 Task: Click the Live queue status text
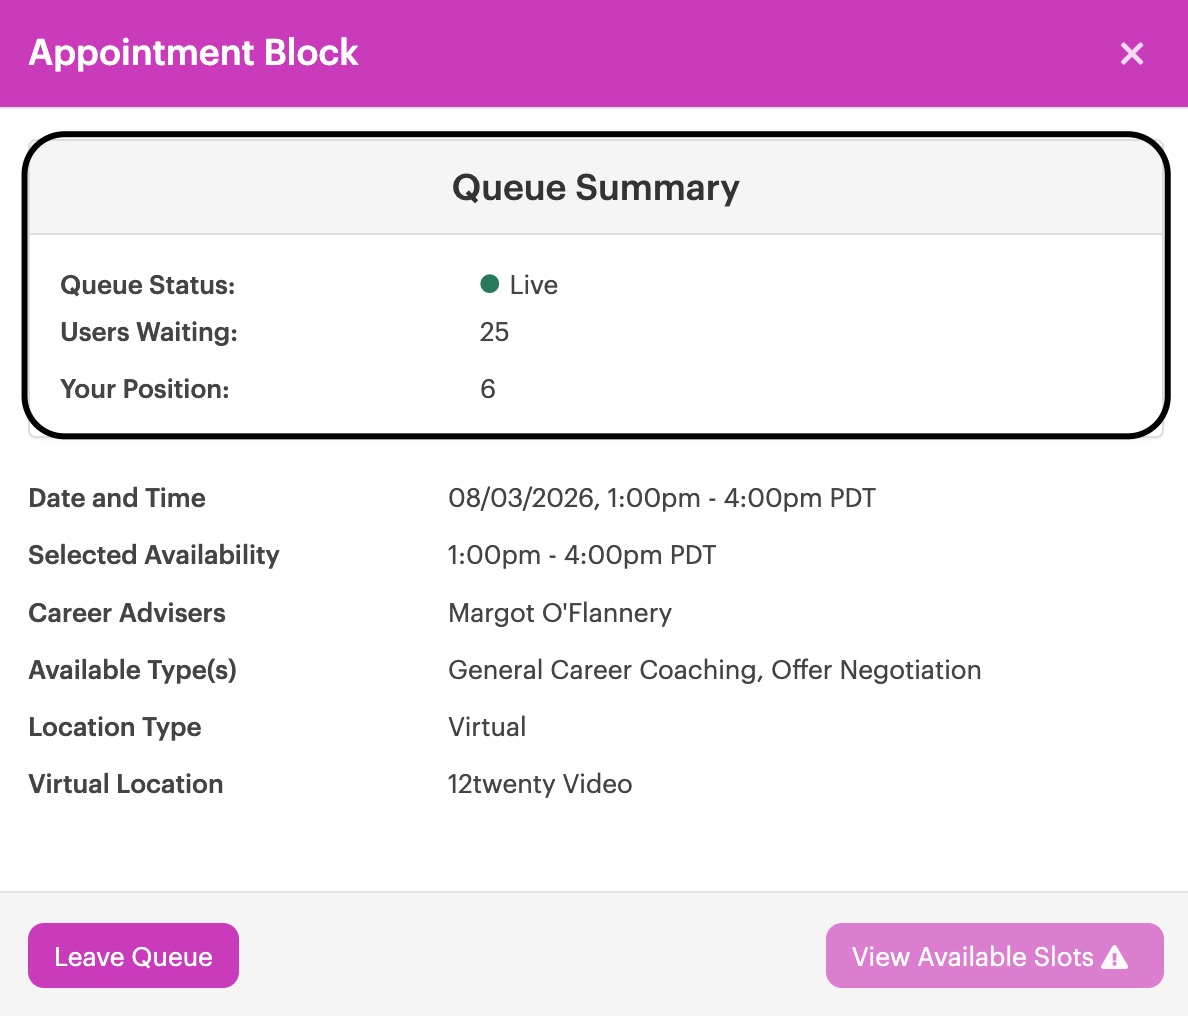[533, 285]
